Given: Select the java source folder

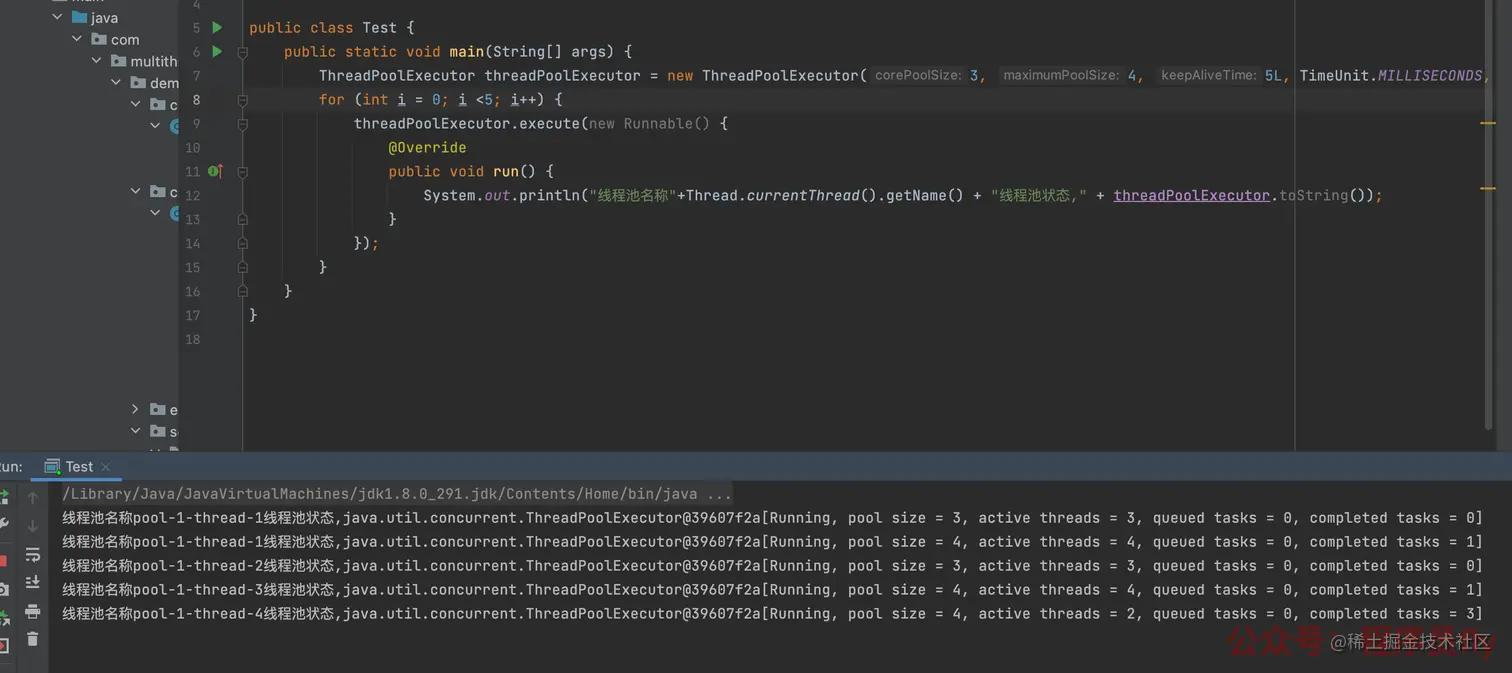Looking at the screenshot, I should (x=104, y=18).
